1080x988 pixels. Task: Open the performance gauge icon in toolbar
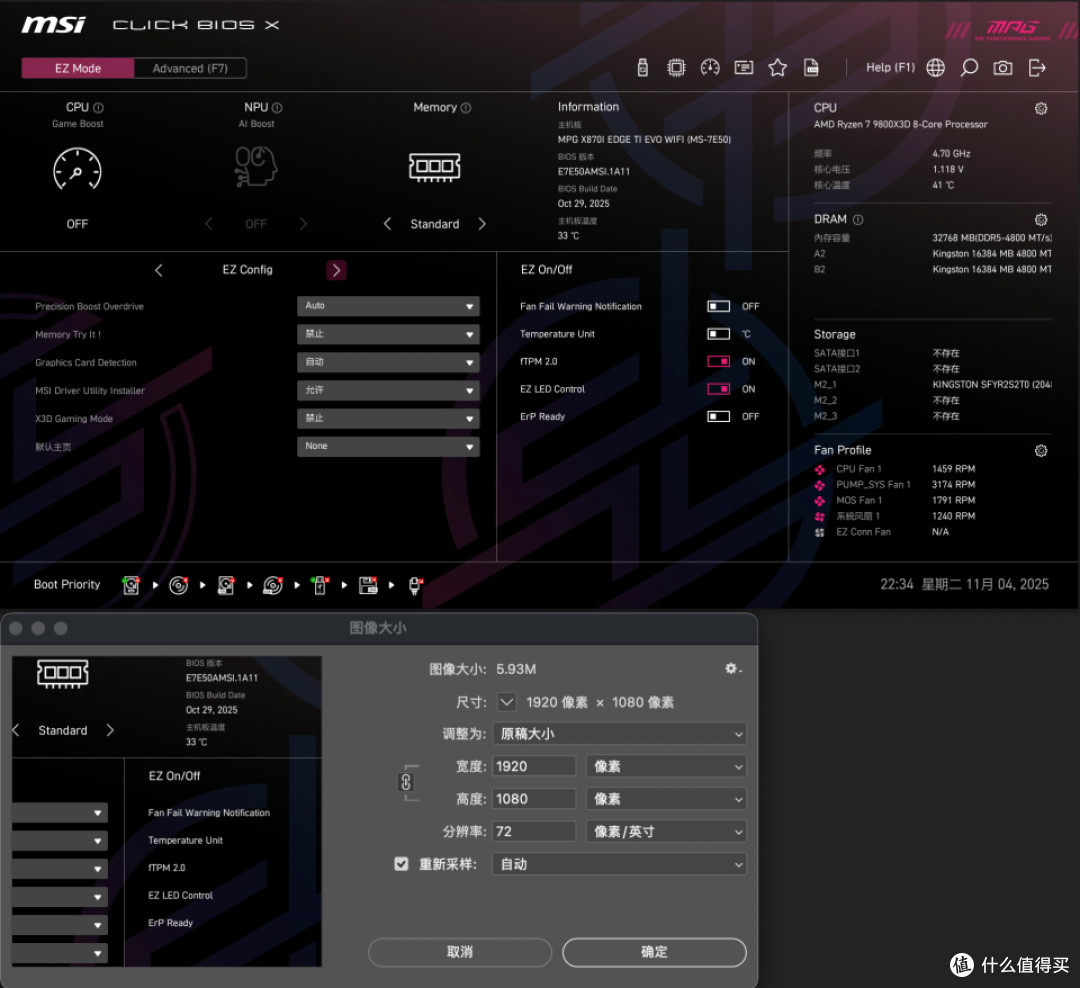(709, 68)
